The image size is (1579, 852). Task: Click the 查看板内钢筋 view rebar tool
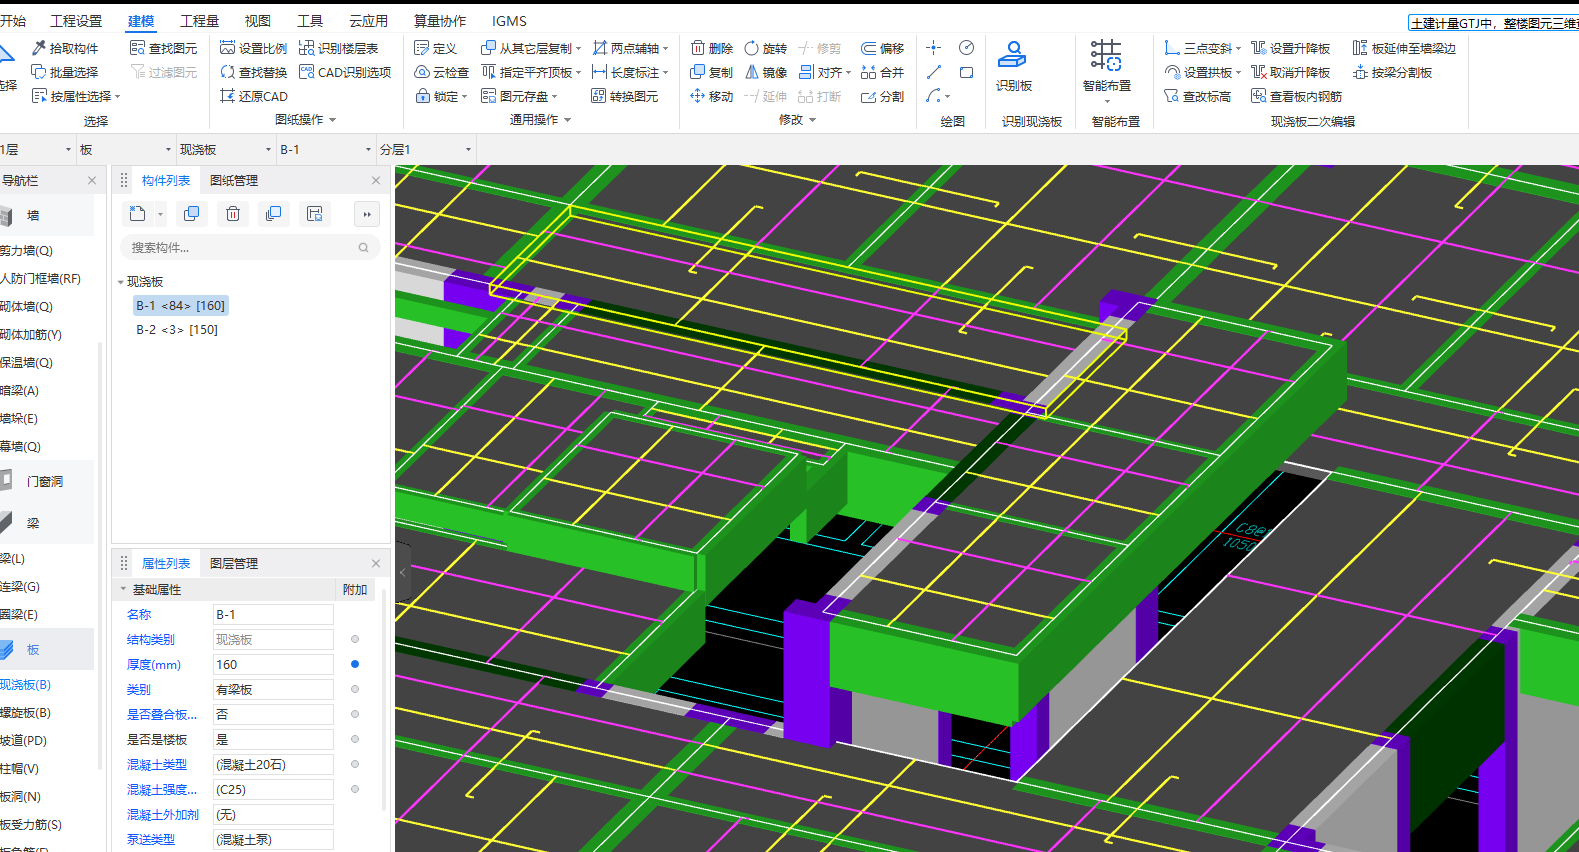point(1296,96)
